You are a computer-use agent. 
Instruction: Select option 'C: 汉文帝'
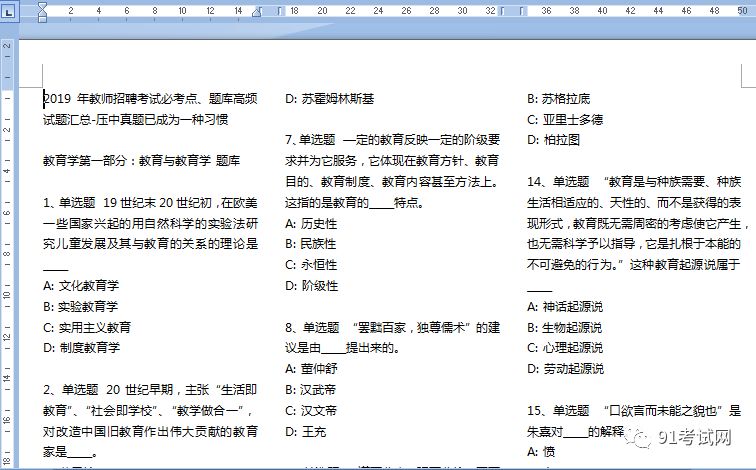coord(311,411)
